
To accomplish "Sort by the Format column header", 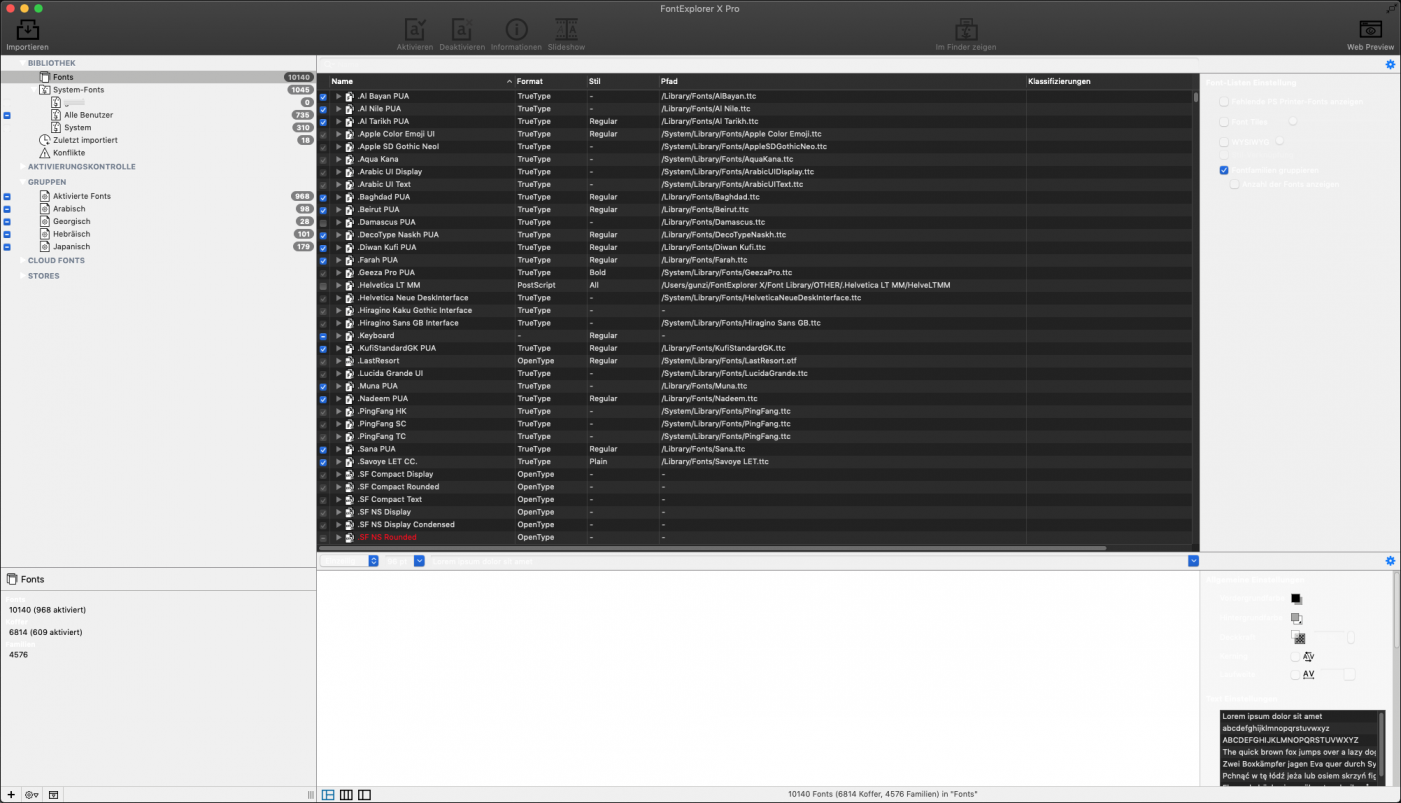I will click(550, 81).
